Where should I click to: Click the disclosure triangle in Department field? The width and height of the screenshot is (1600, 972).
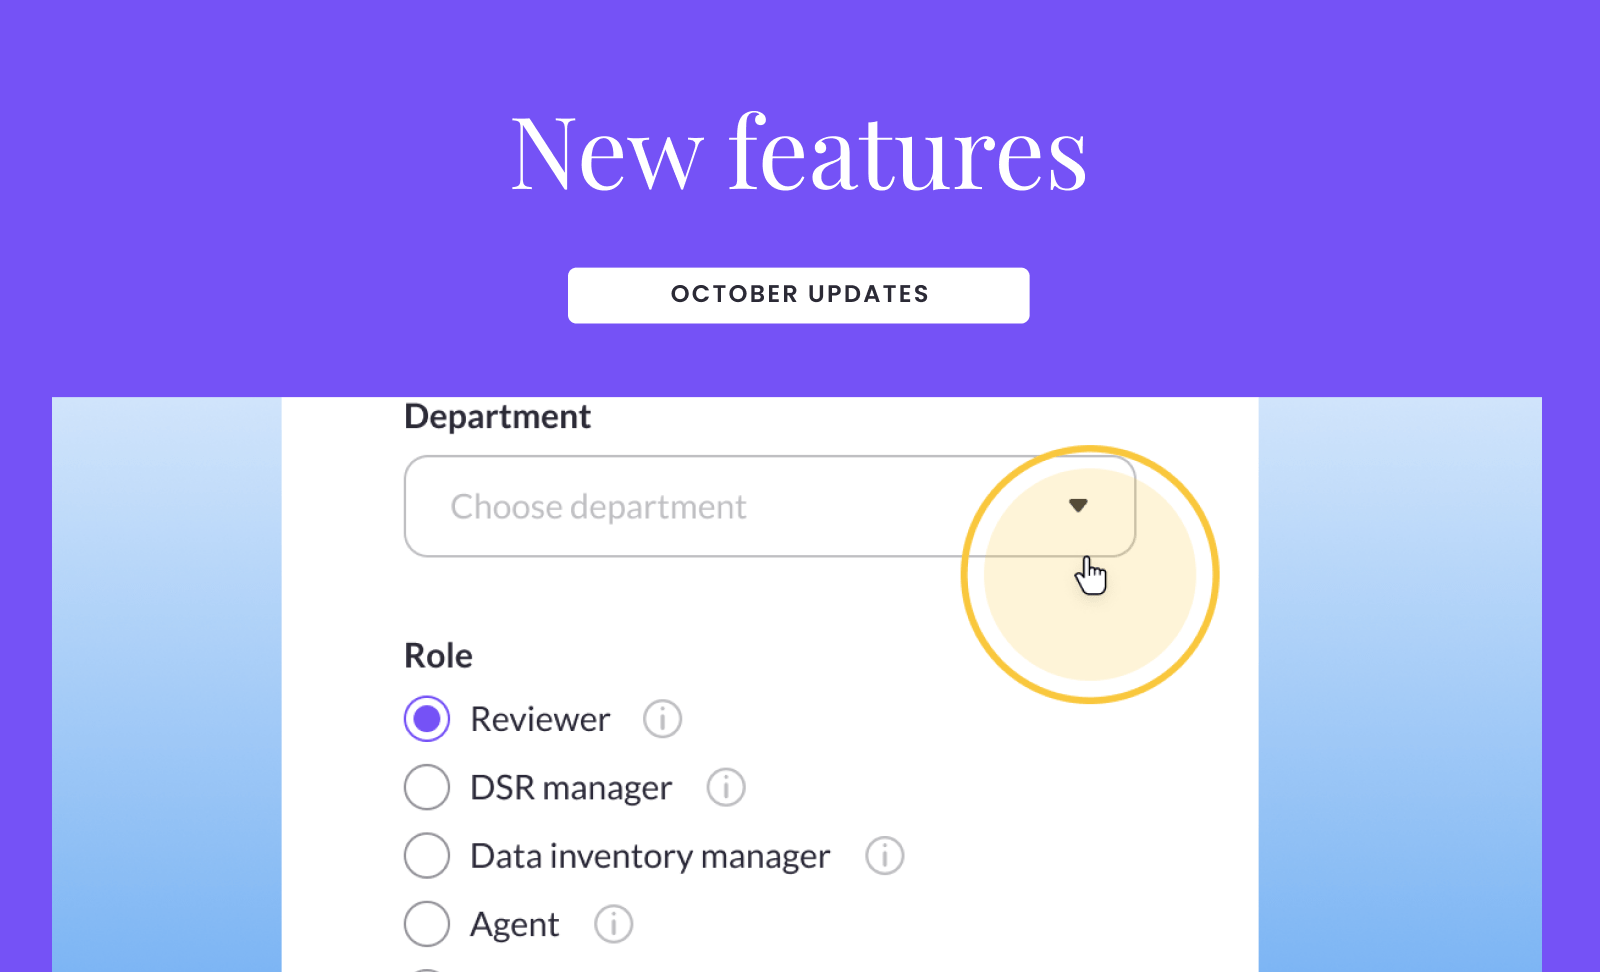[x=1079, y=505]
